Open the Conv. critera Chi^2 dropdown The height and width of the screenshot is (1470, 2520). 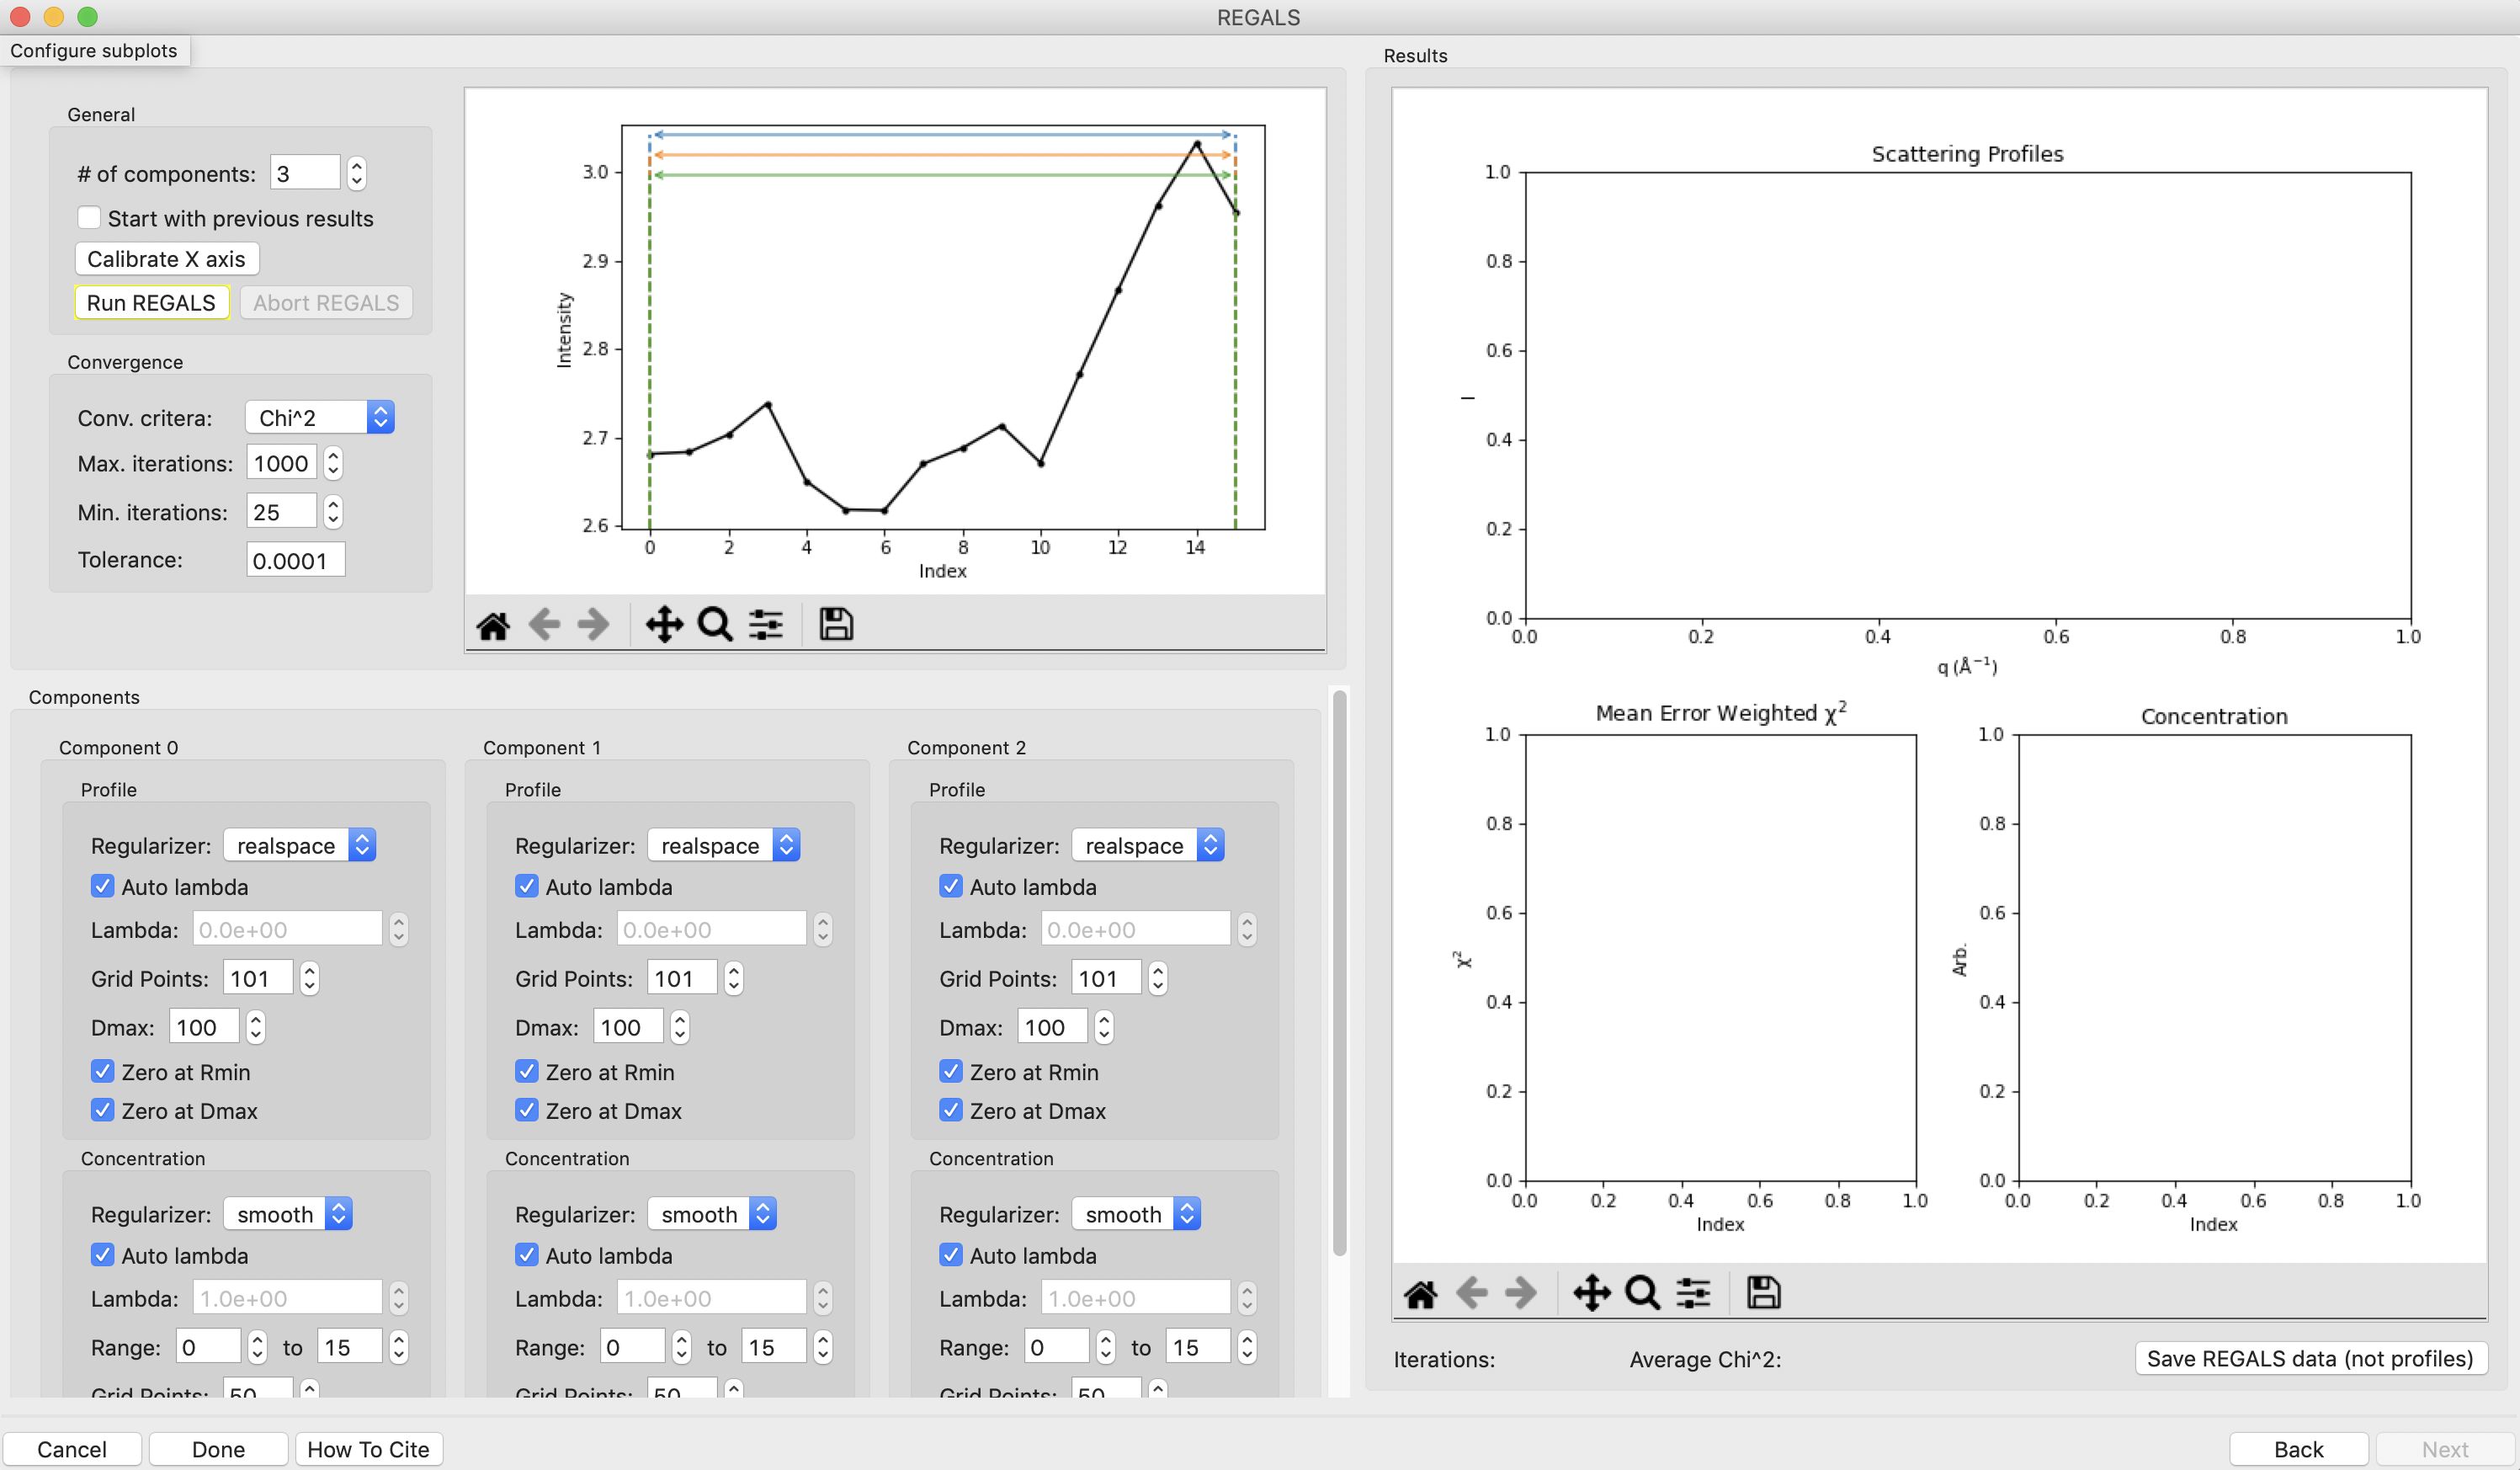(320, 418)
